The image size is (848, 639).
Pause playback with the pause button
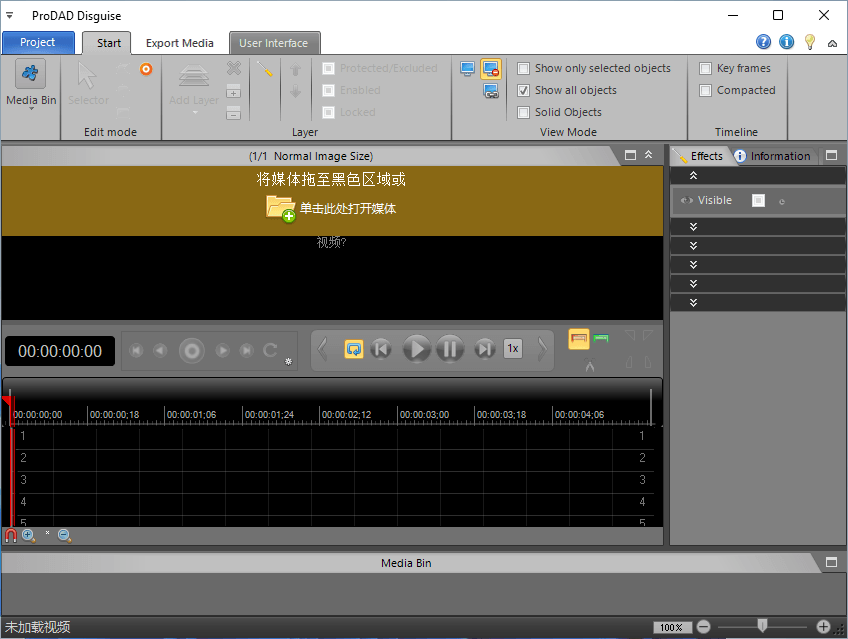point(450,349)
